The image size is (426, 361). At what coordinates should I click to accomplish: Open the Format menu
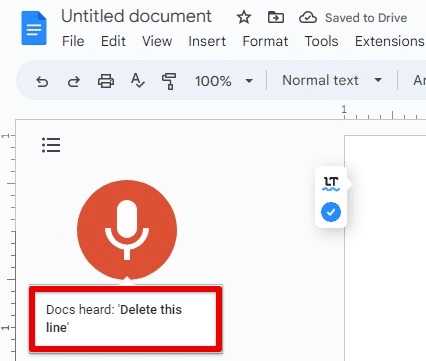coord(265,41)
